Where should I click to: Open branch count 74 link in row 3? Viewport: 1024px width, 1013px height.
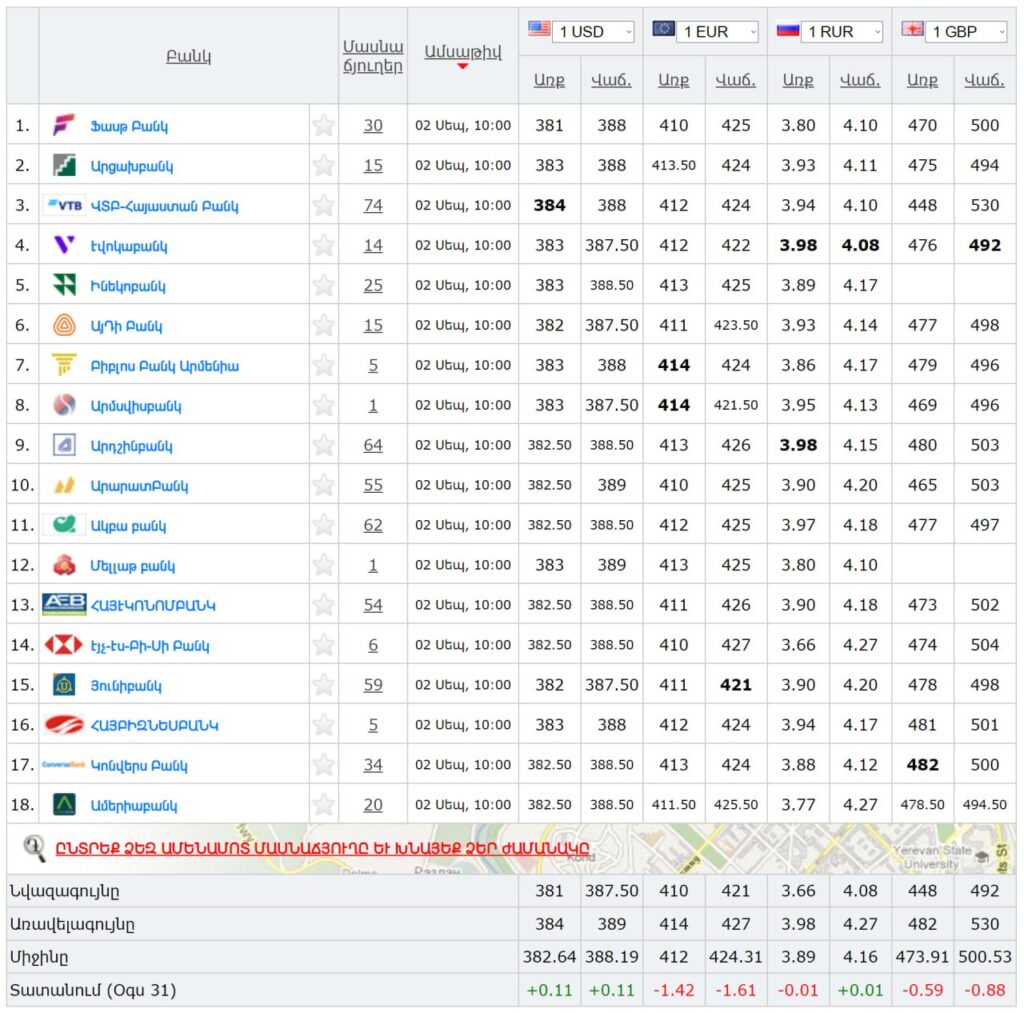click(x=373, y=206)
